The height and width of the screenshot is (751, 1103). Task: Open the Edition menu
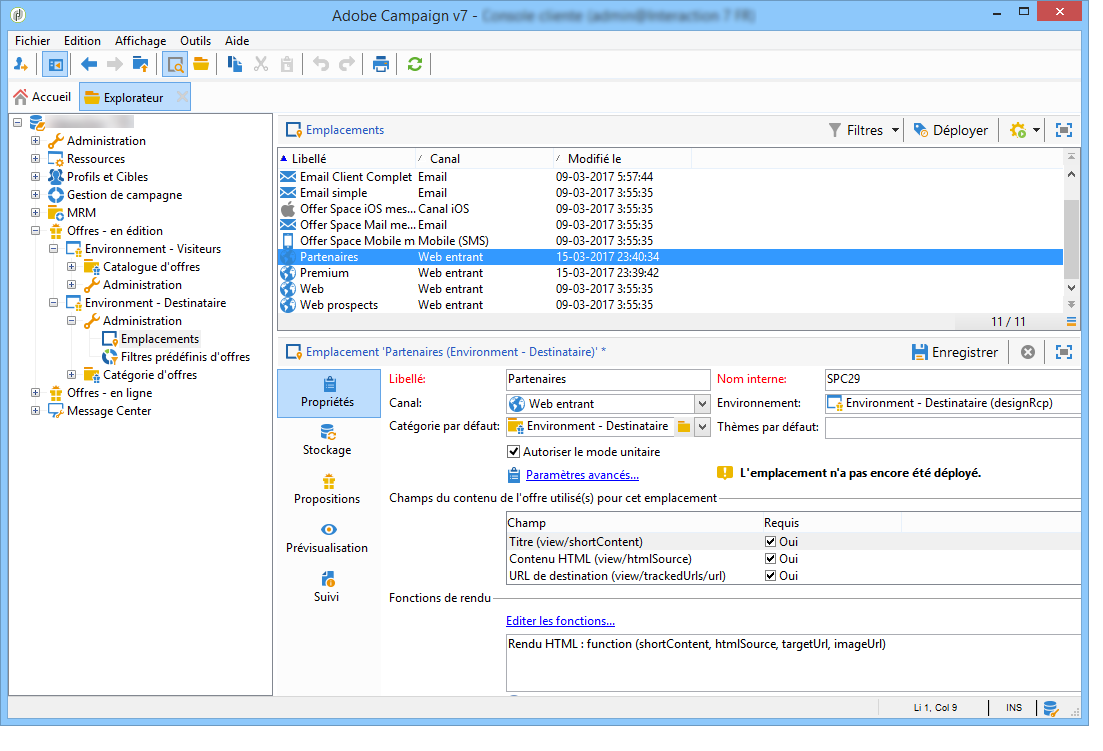82,41
